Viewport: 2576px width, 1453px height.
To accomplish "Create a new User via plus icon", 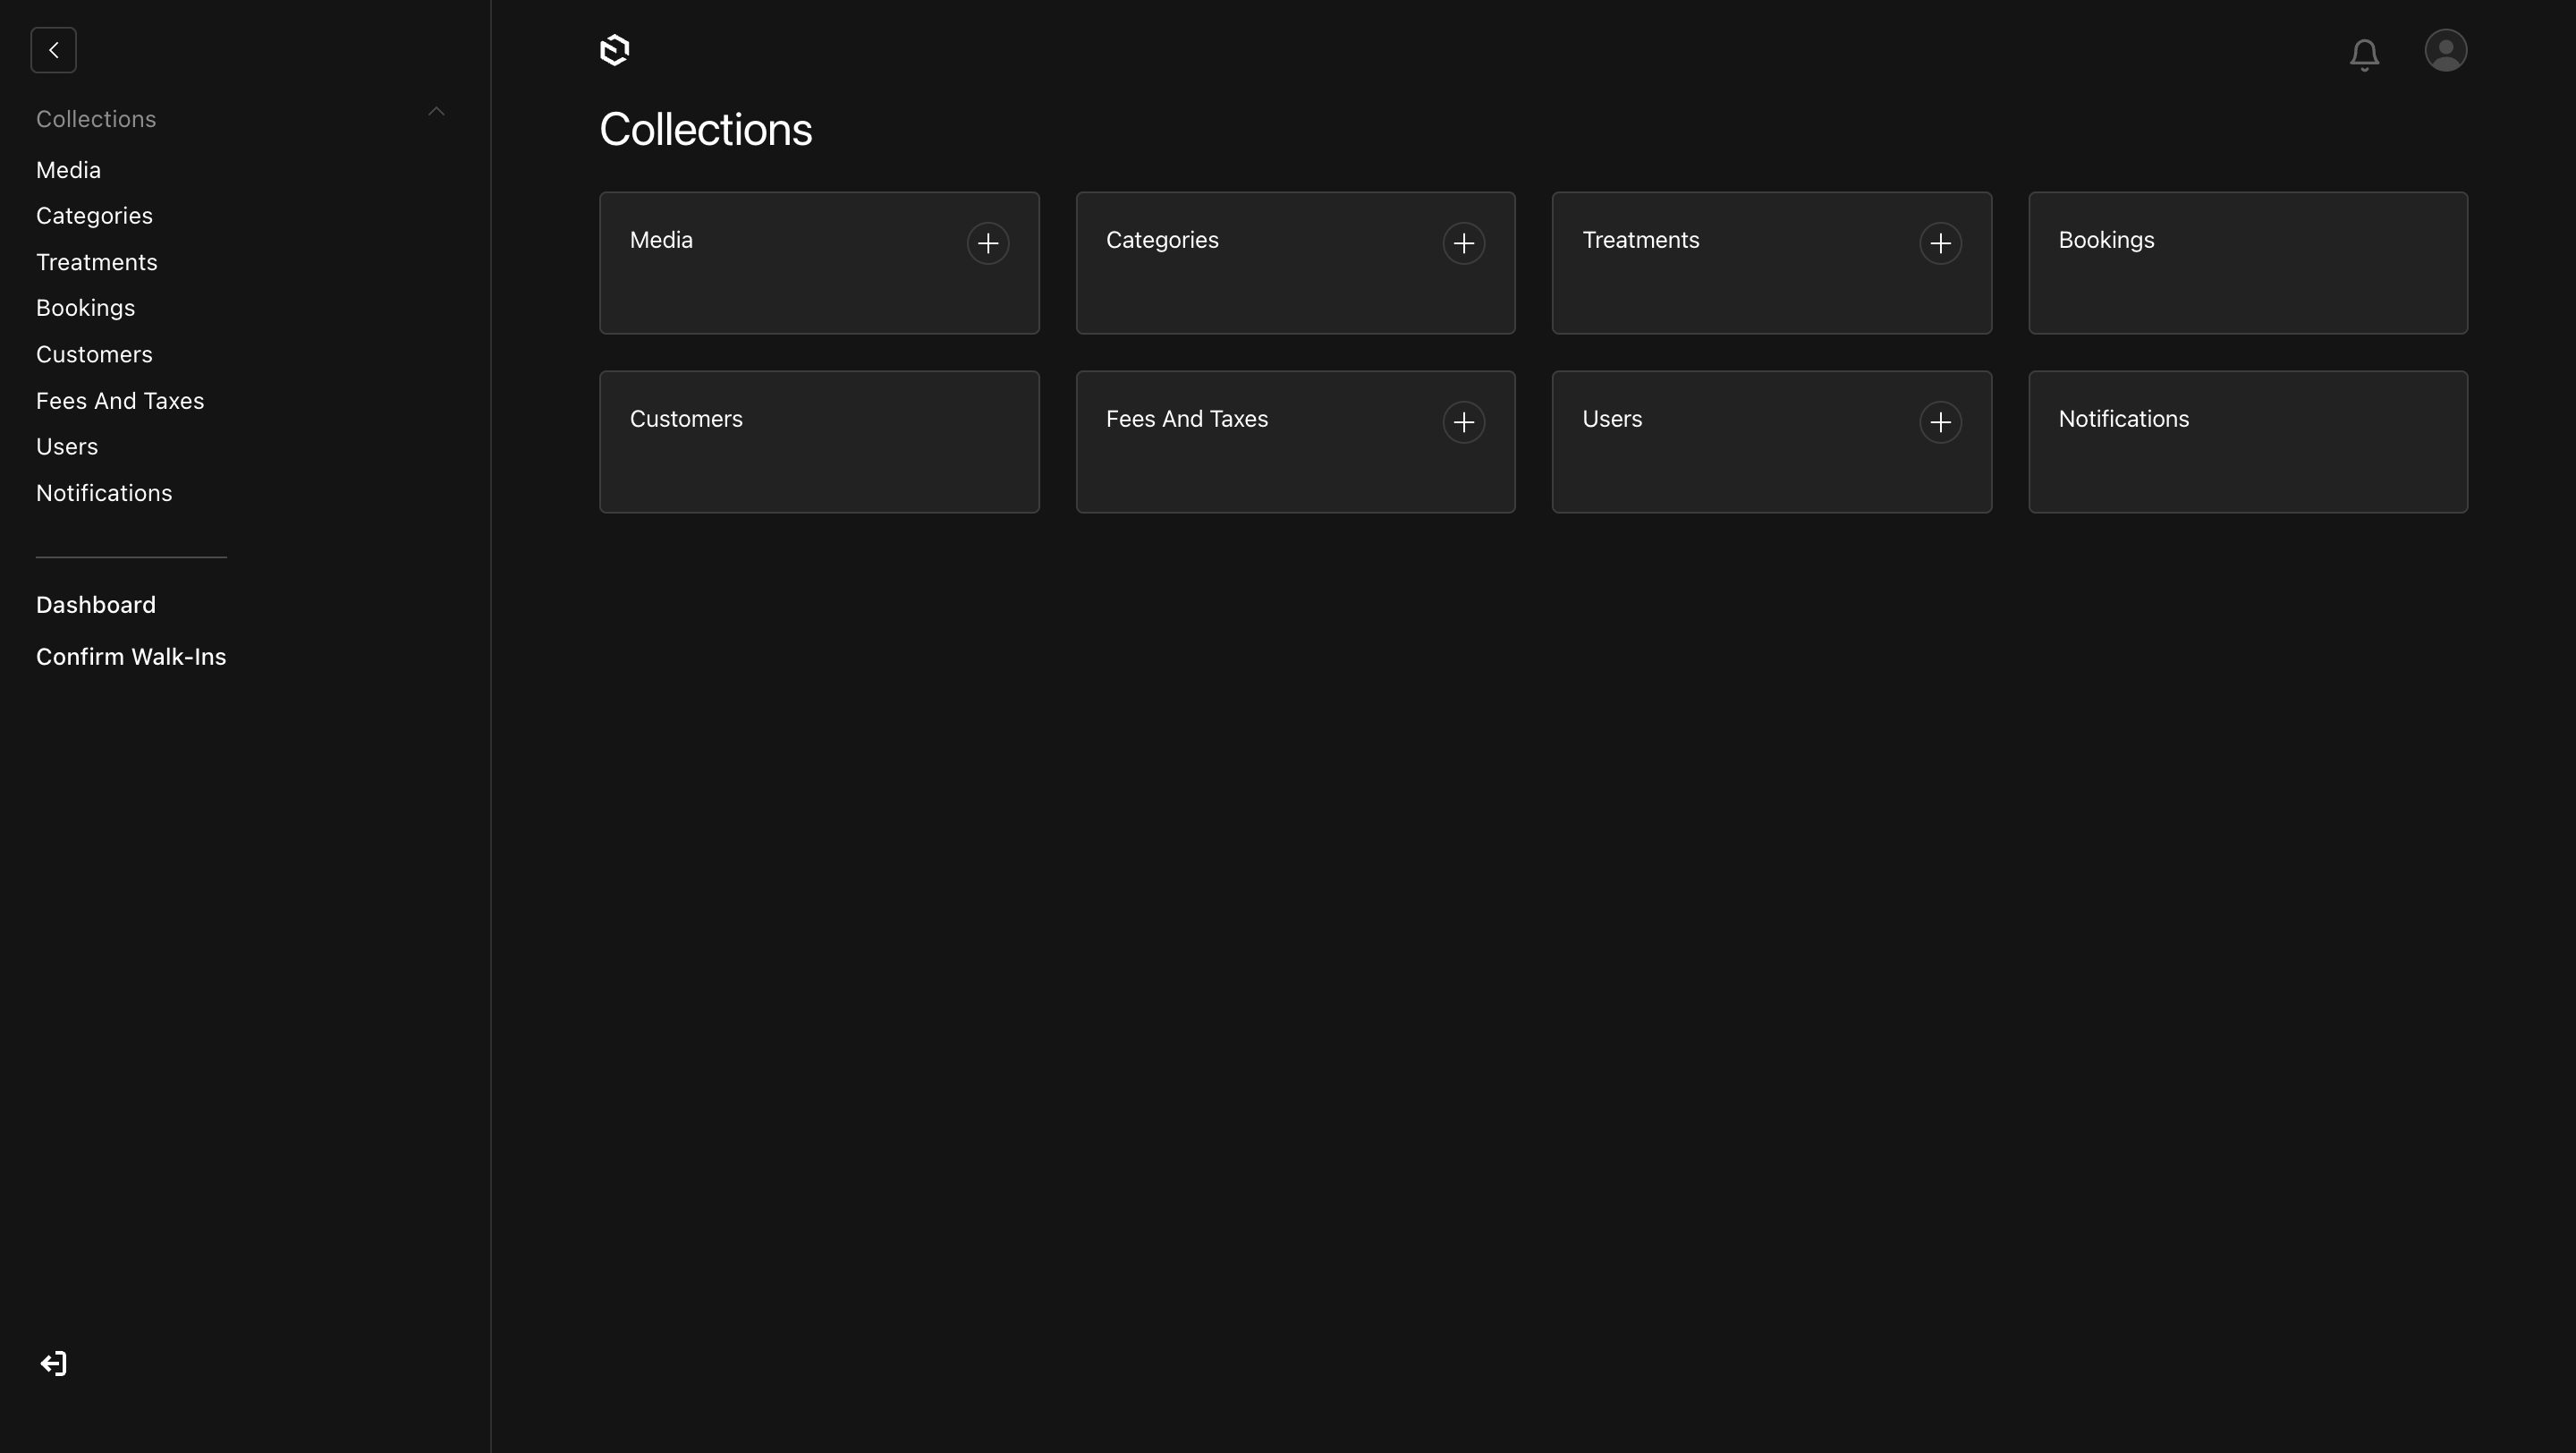I will [x=1940, y=422].
